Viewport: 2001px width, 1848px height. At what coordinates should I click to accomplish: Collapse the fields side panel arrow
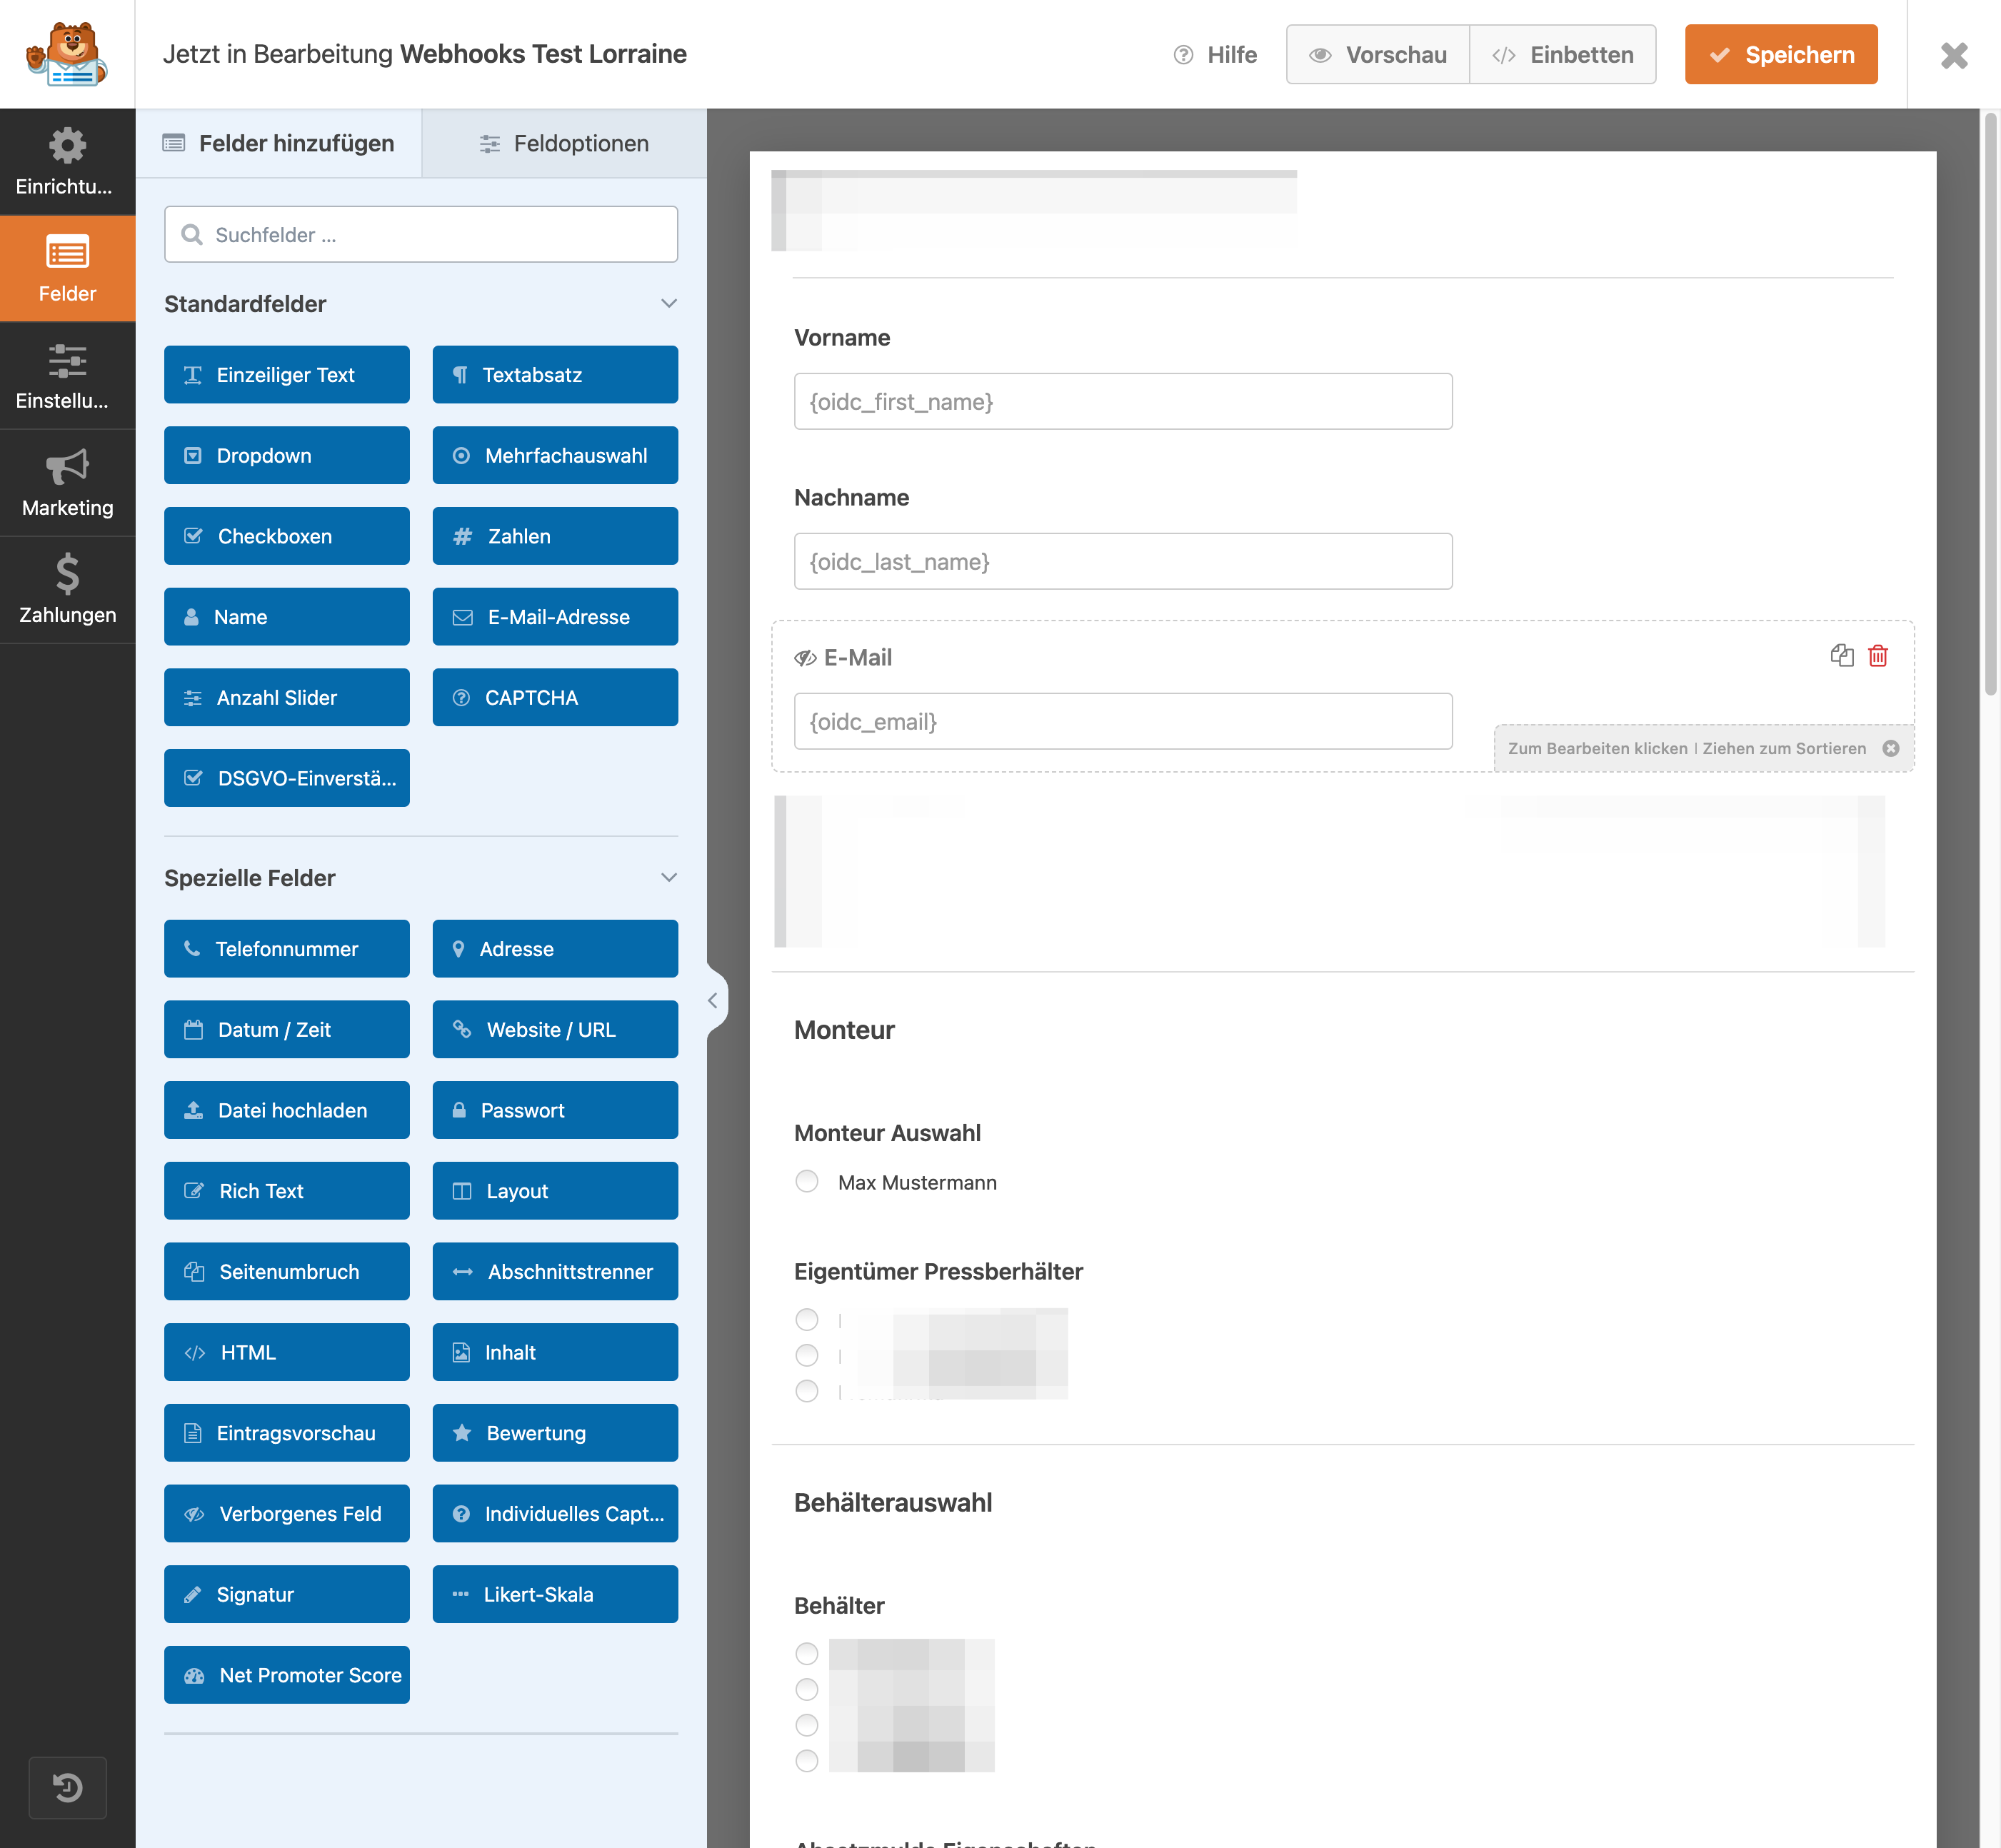point(713,1000)
